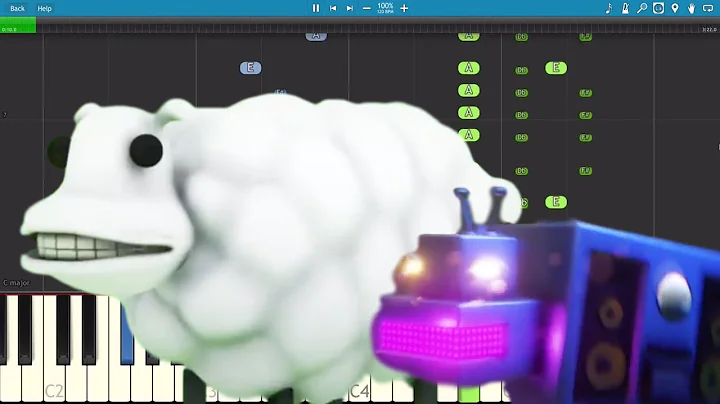Open the hand selection icon
This screenshot has height=404, width=720.
[692, 8]
